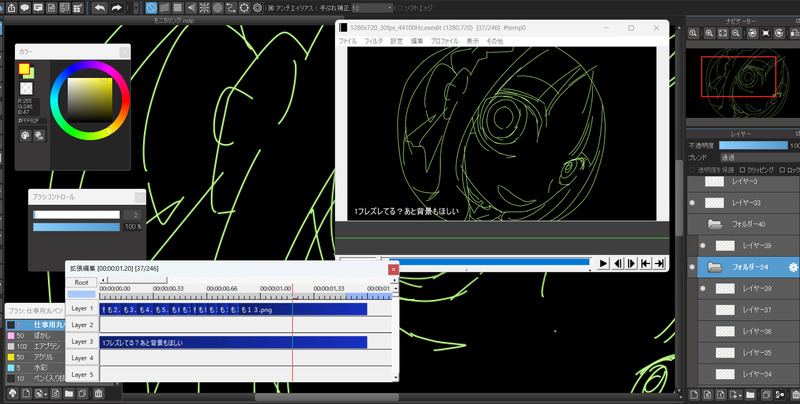Toggle the クリッピング checkbox
The height and width of the screenshot is (404, 800).
point(742,170)
